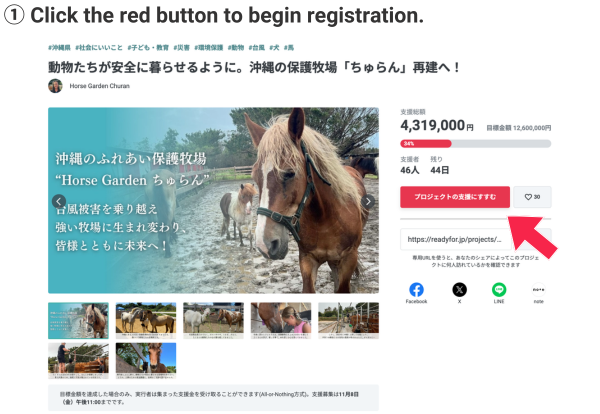The width and height of the screenshot is (600, 414).
Task: Select thumbnail of woman with horse
Action: 281,321
